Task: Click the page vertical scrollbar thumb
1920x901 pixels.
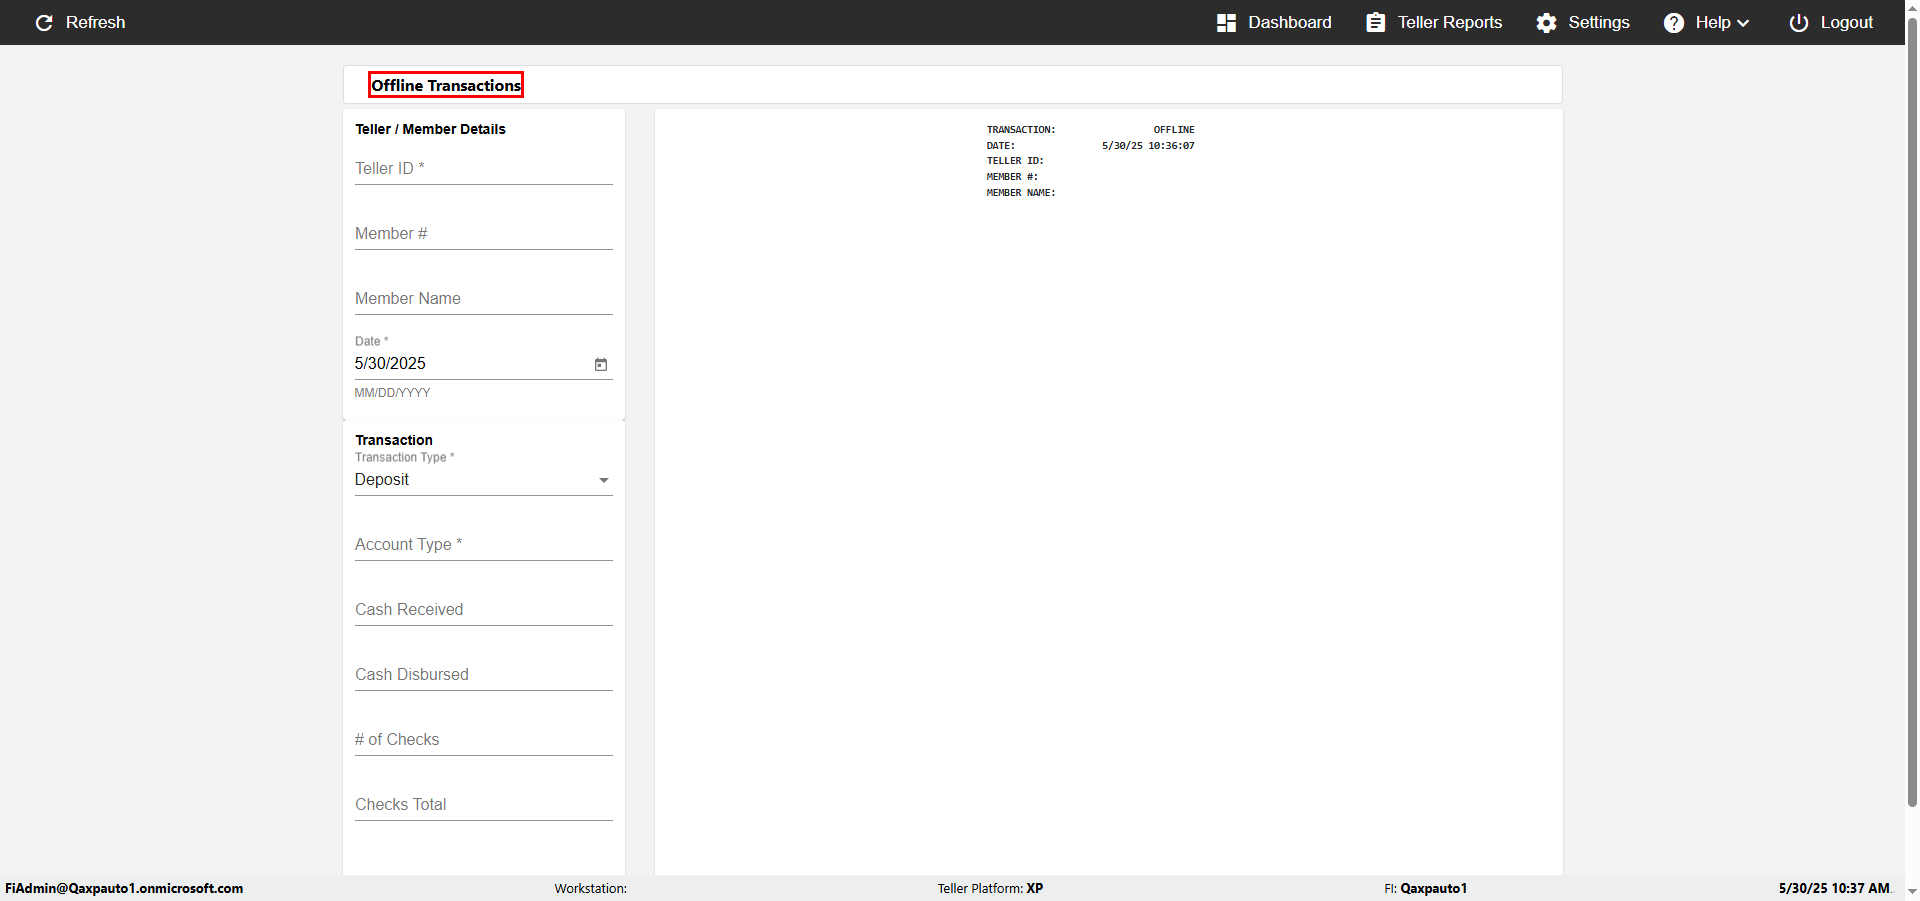Action: point(1912,410)
